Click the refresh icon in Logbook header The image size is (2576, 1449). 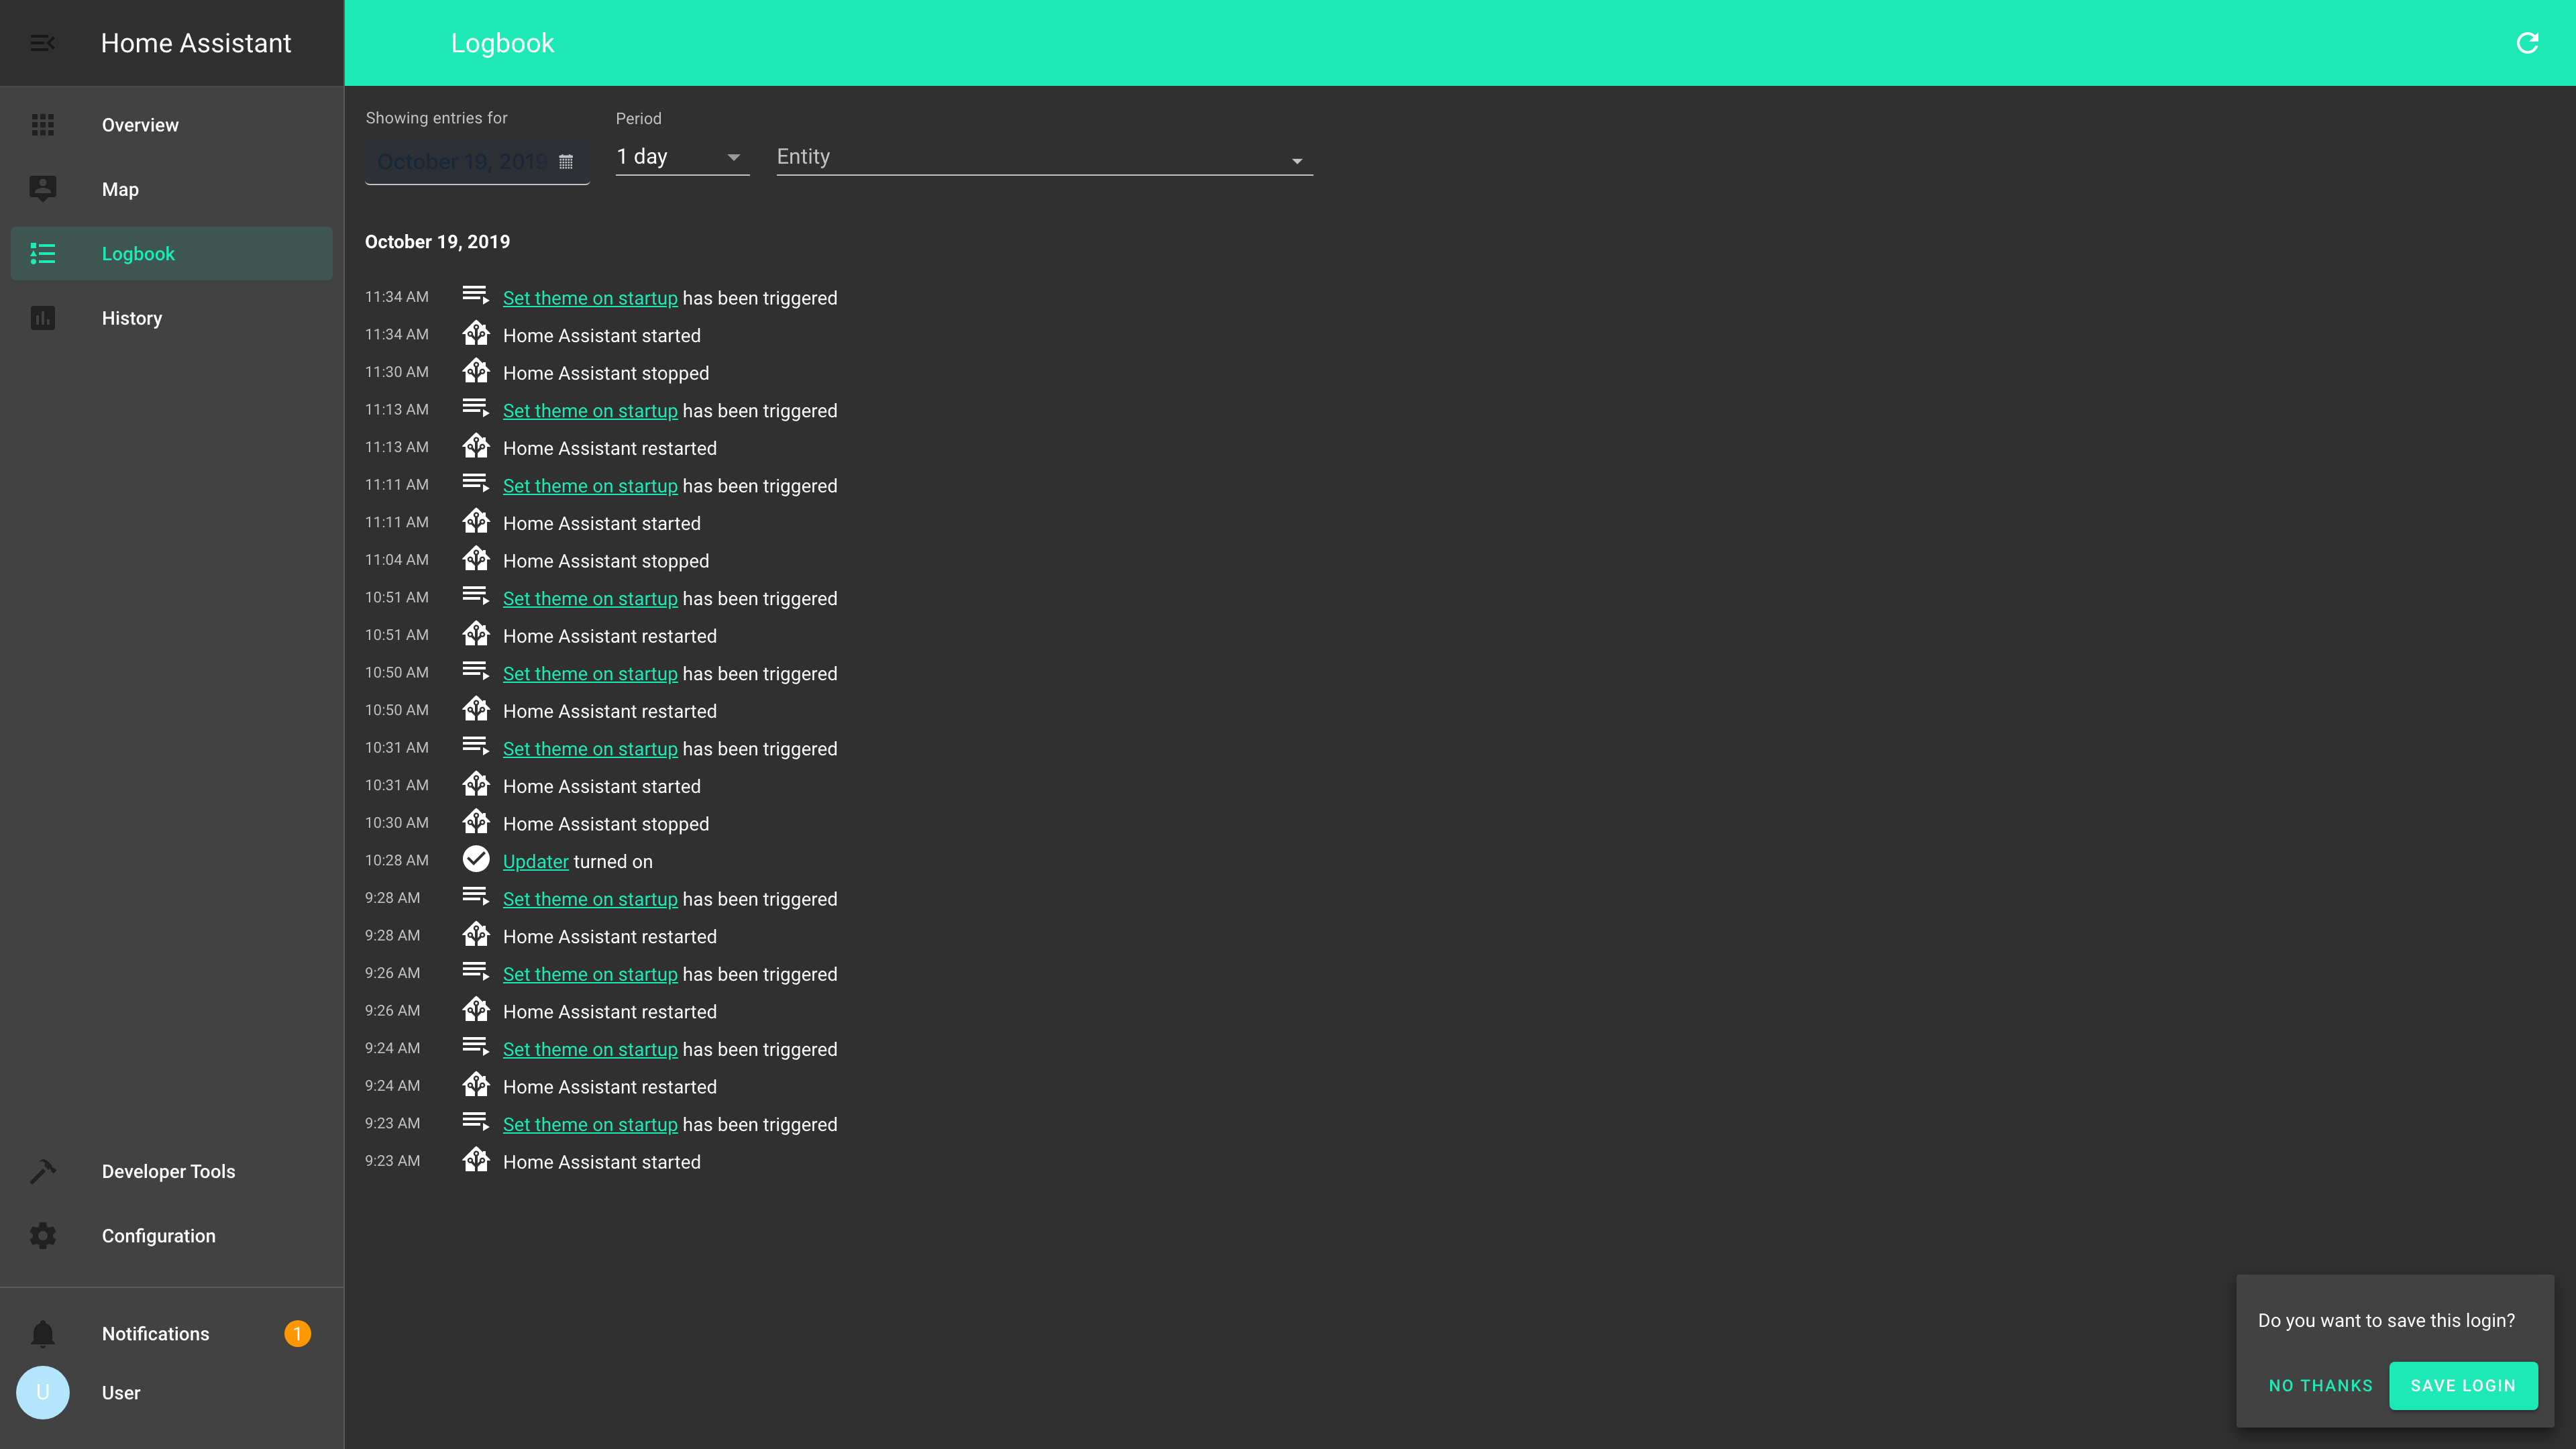(x=2527, y=43)
